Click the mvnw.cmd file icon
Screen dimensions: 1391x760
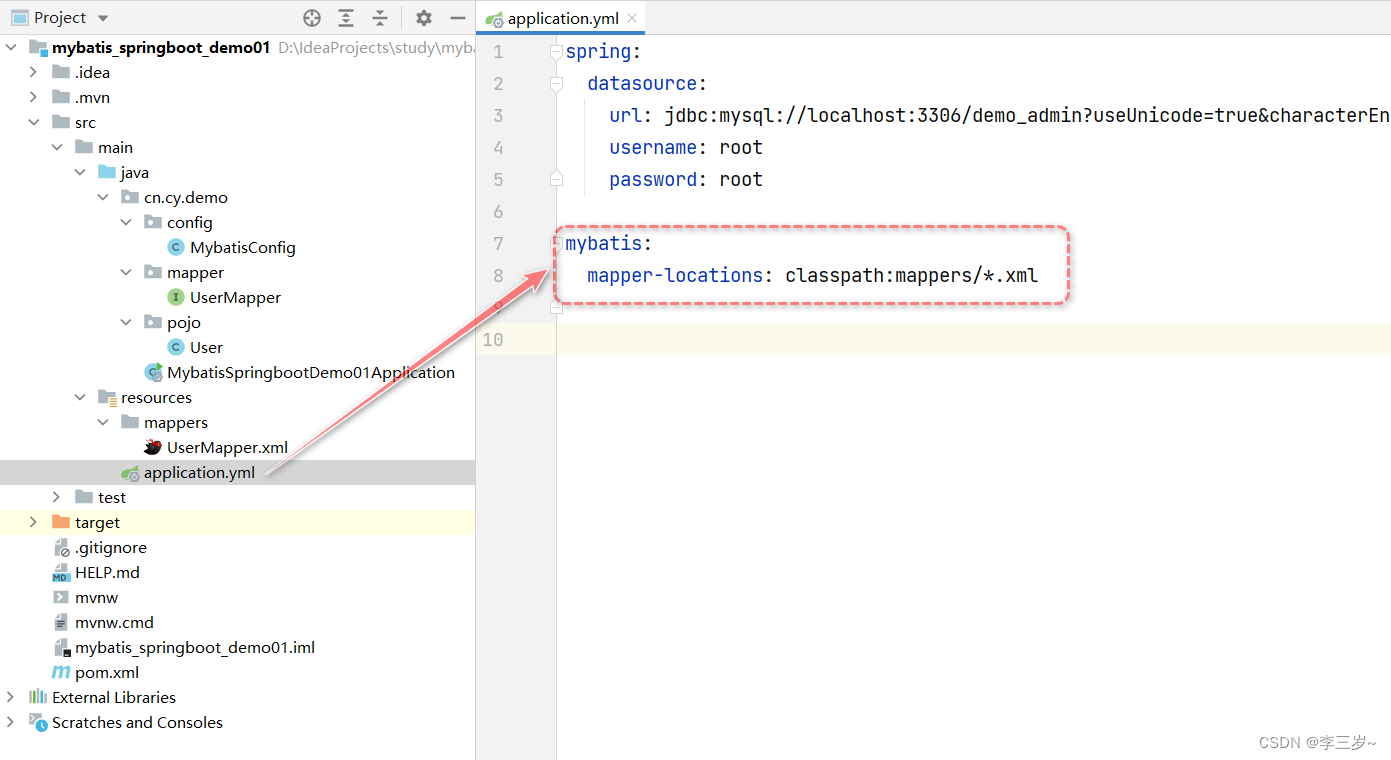click(61, 622)
